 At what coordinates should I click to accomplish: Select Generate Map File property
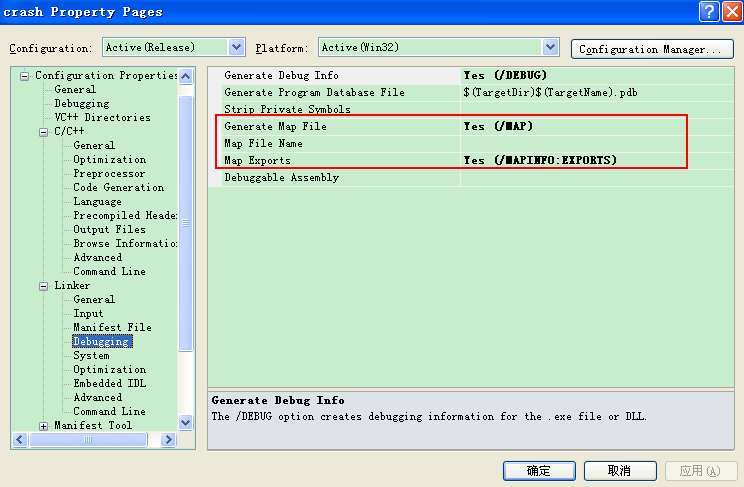point(275,127)
